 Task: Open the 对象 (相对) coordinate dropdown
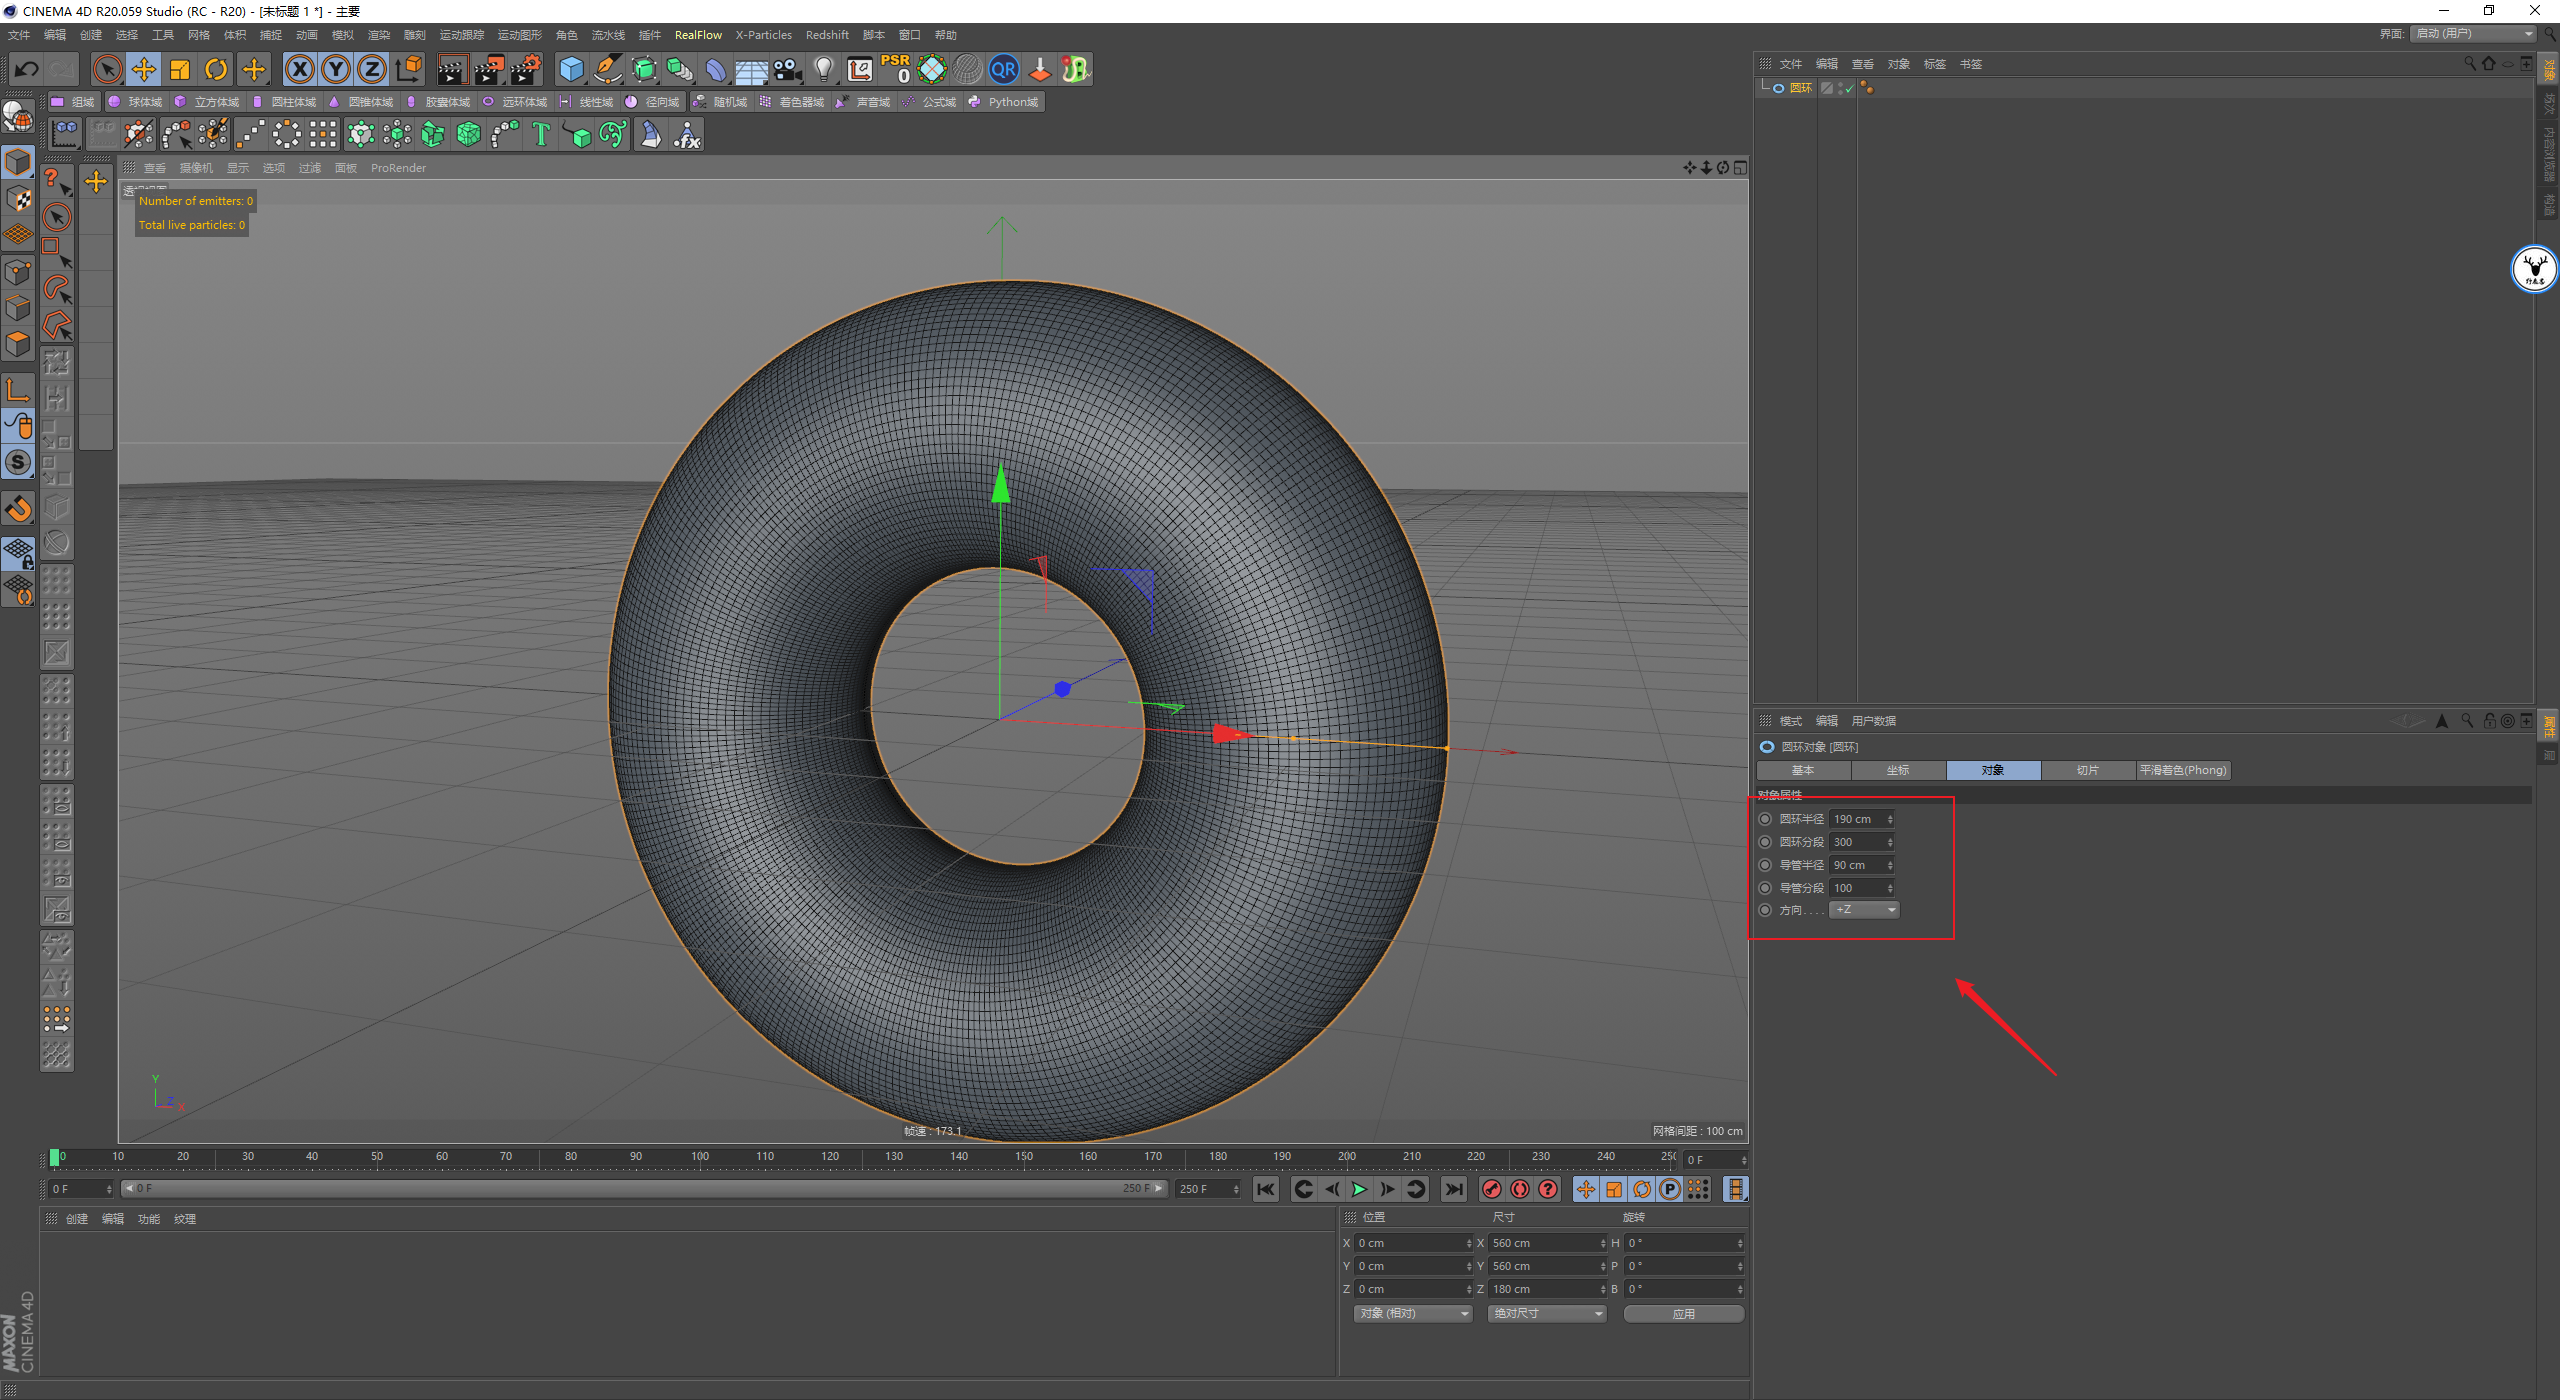coord(1413,1314)
